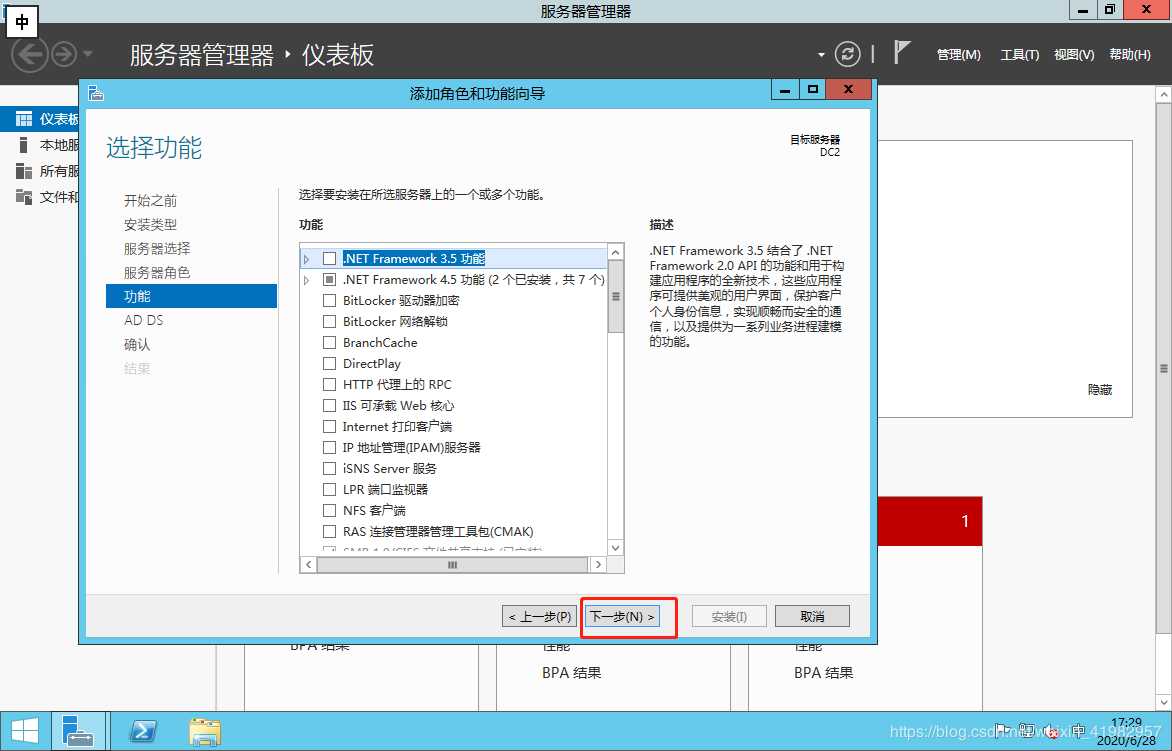Click the feature list scroll-down arrow

point(616,548)
